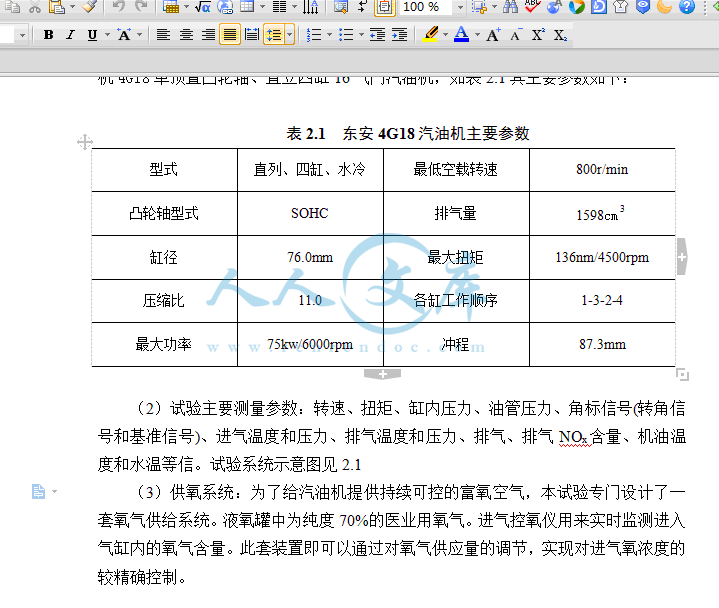
Task: Click the Format Painter brush
Action: point(90,6)
